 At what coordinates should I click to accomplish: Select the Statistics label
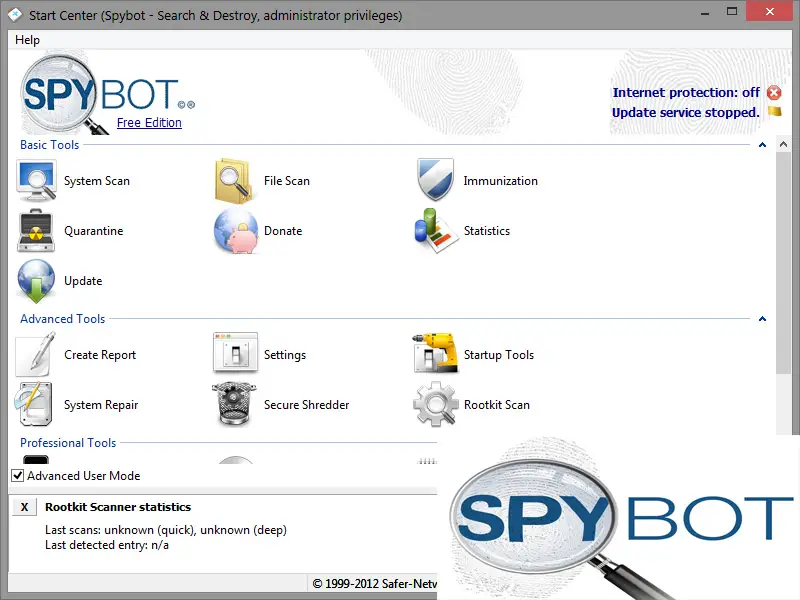tap(487, 231)
